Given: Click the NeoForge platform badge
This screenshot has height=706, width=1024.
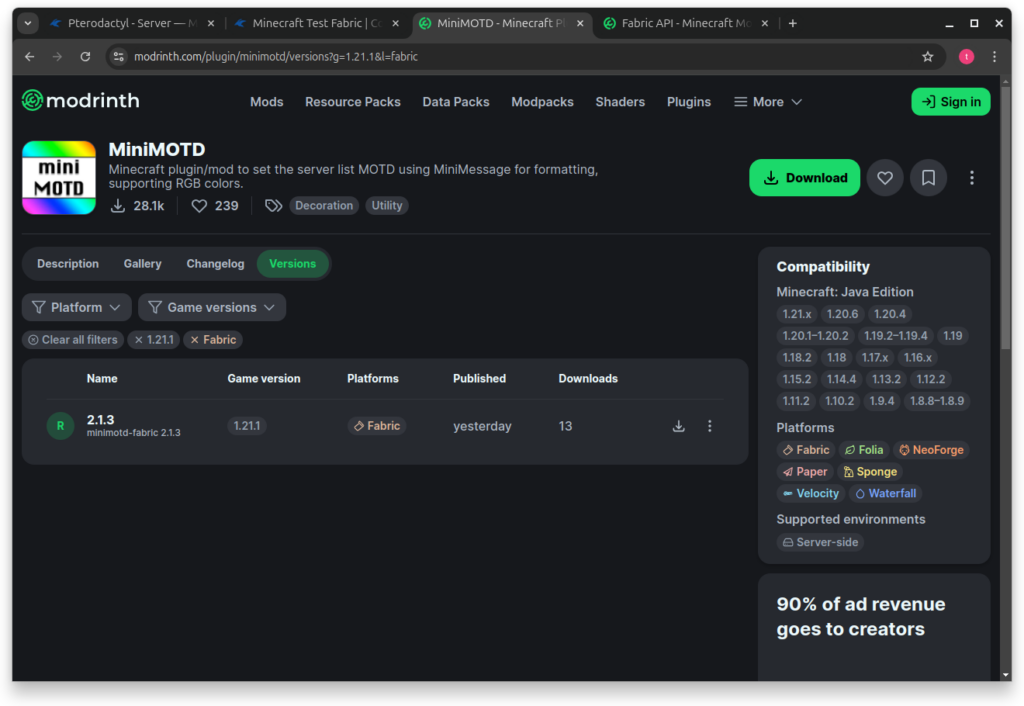Looking at the screenshot, I should tap(931, 450).
